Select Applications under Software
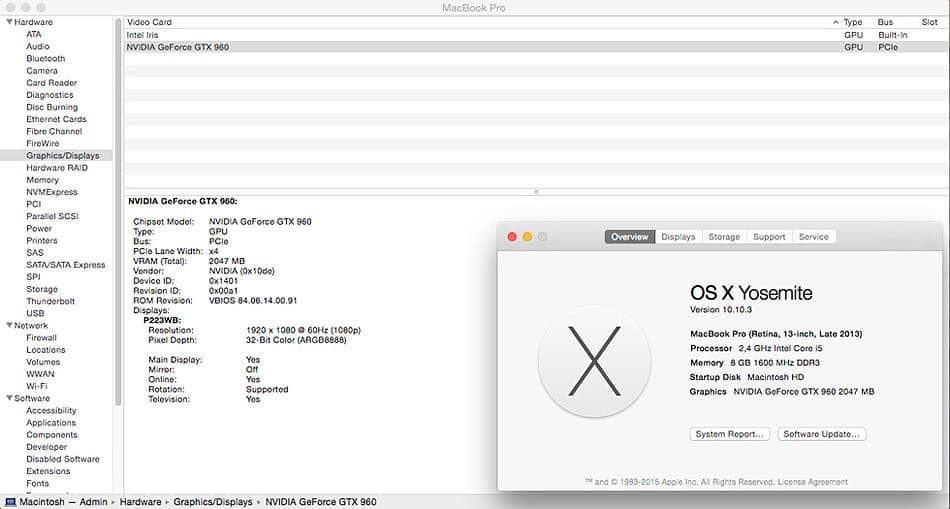950x509 pixels. point(51,422)
